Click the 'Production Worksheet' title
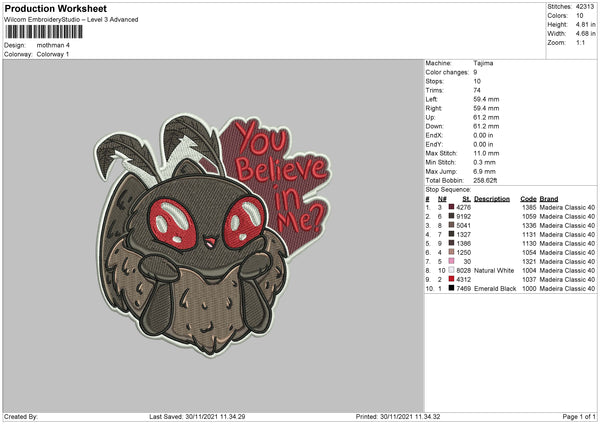600x424 pixels. 55,8
